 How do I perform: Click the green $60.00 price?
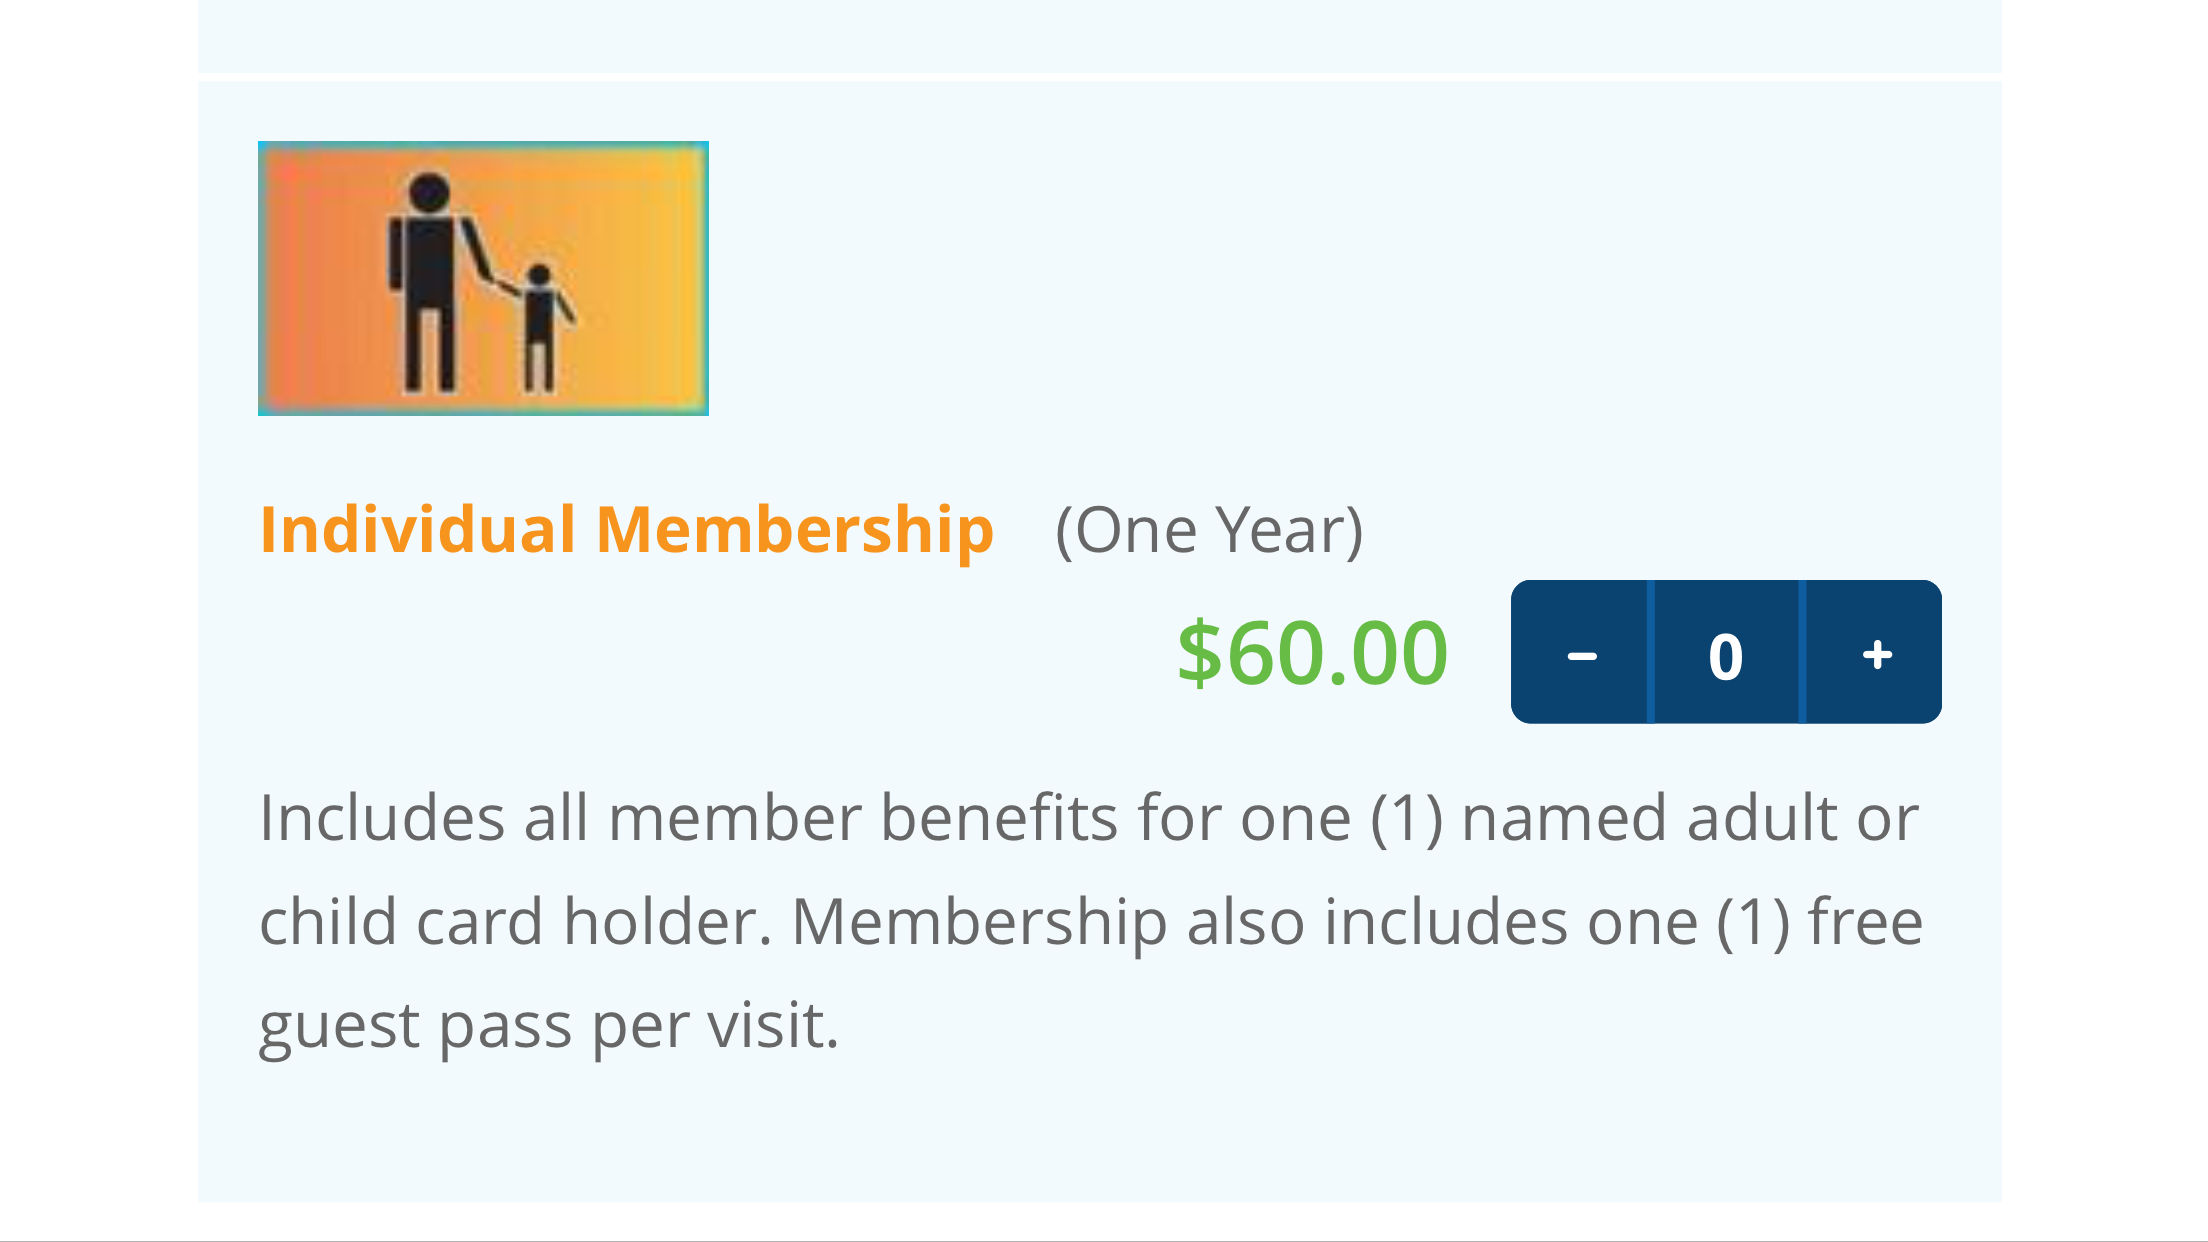1312,653
